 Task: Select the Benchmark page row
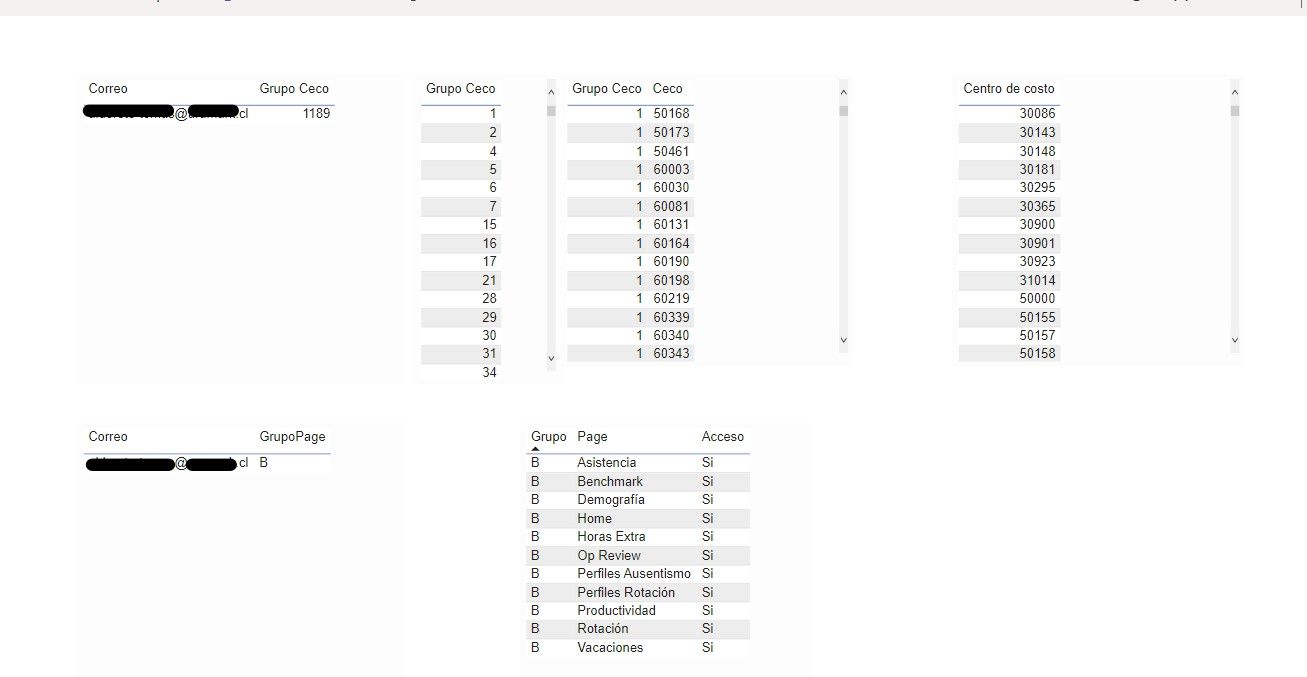638,482
